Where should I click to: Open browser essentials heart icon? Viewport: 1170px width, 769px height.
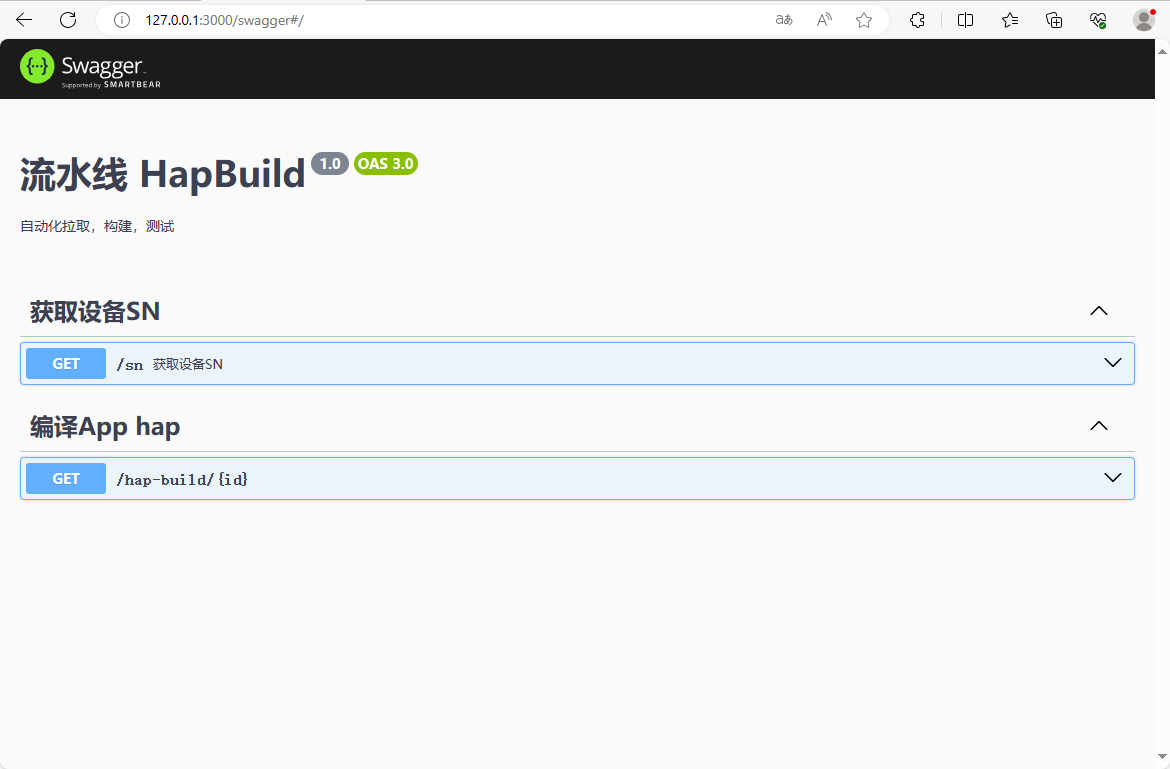pyautogui.click(x=1098, y=20)
